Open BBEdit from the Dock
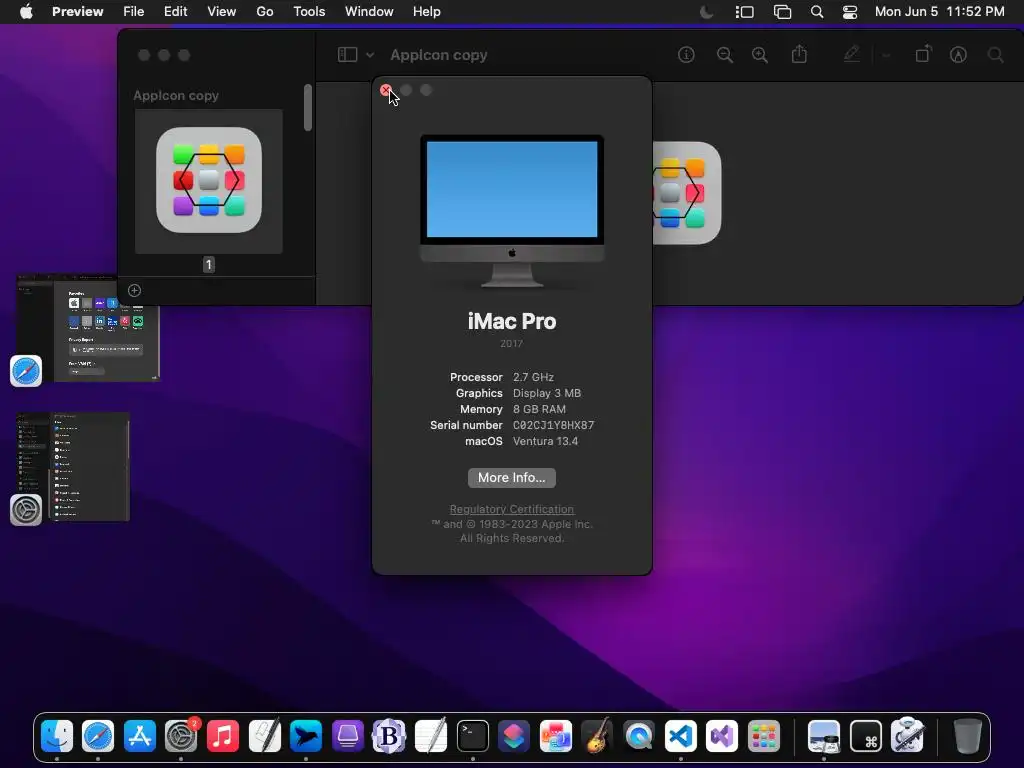The height and width of the screenshot is (768, 1024). pyautogui.click(x=389, y=736)
